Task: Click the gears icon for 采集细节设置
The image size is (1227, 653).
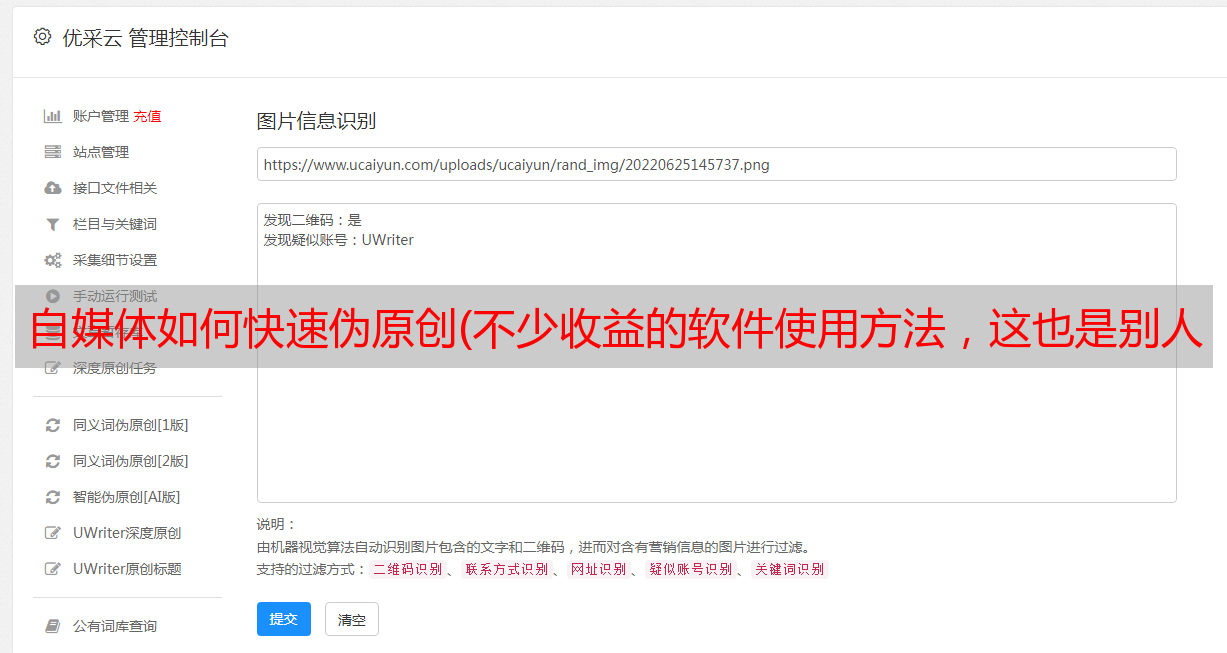Action: pos(53,260)
